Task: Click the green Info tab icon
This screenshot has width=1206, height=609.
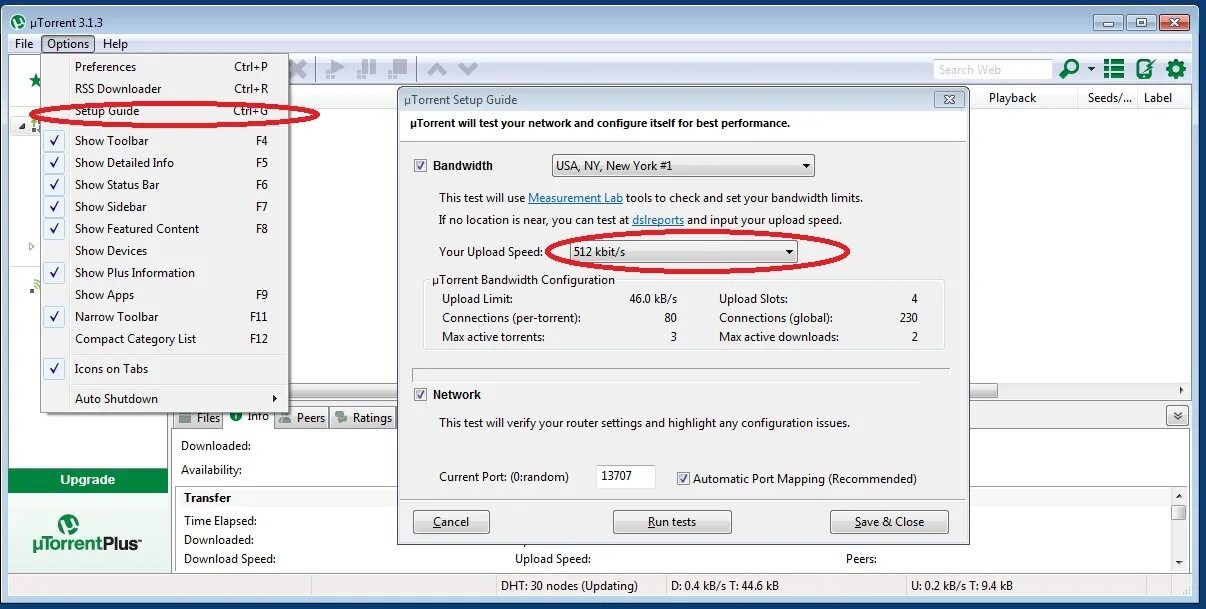Action: click(236, 415)
